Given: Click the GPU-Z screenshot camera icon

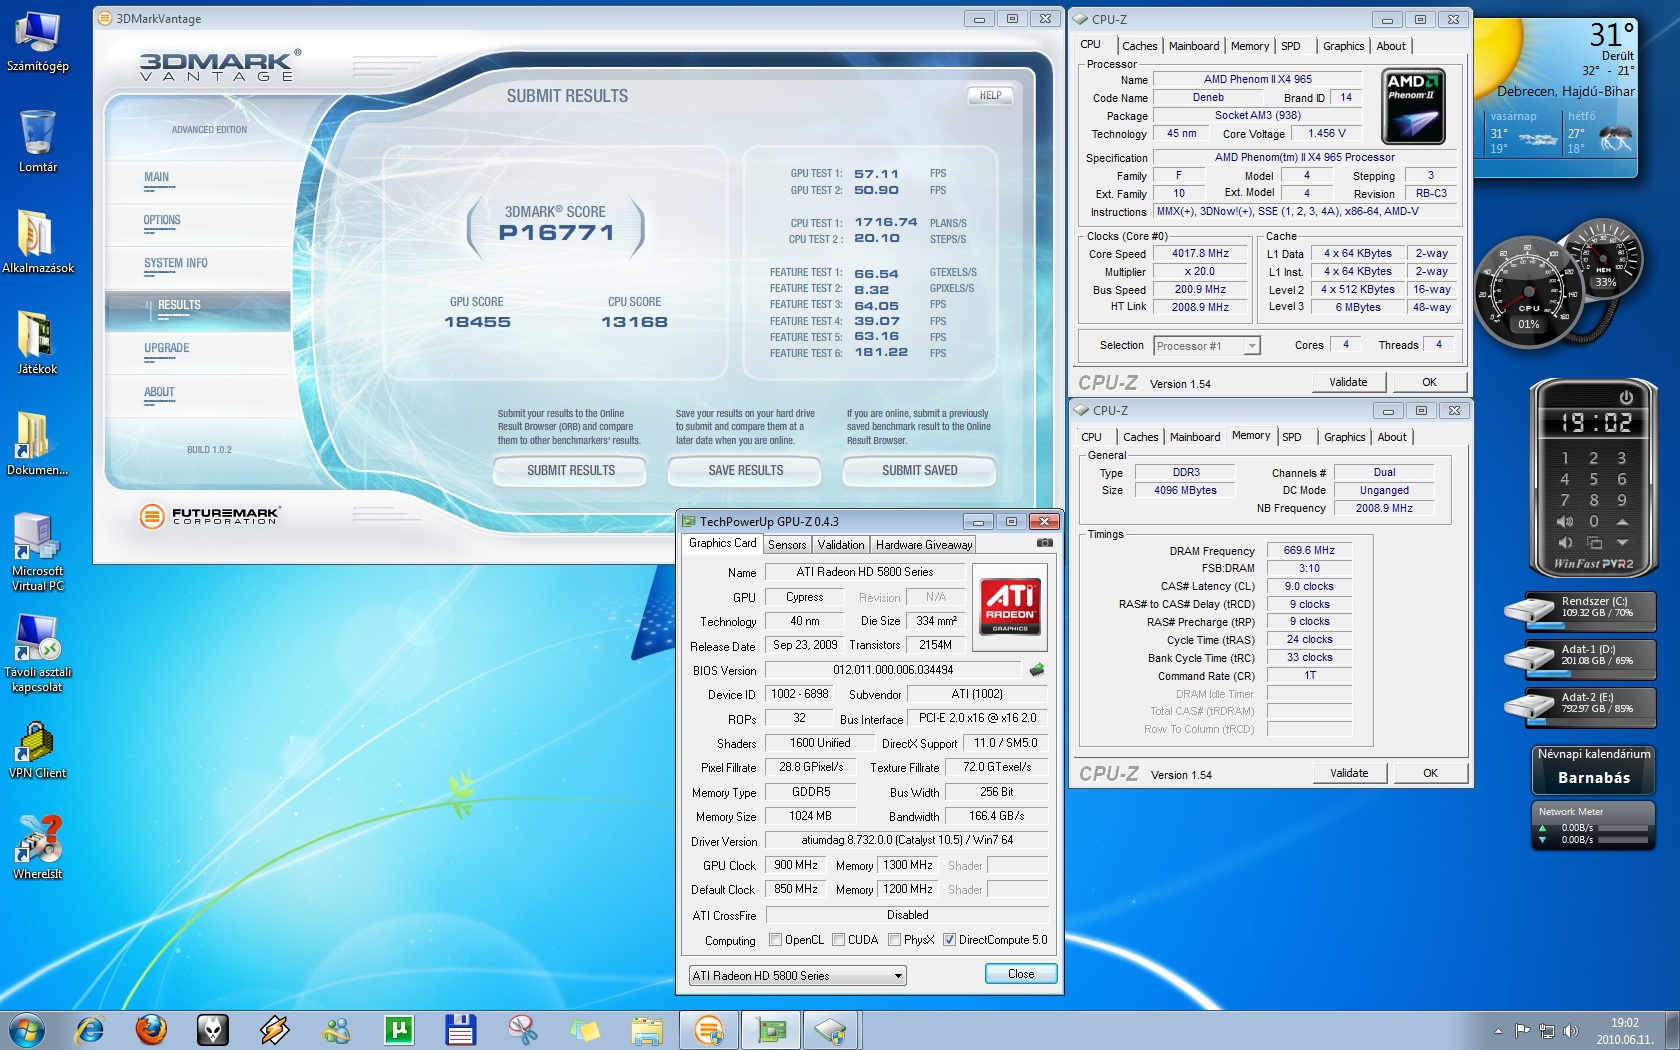Looking at the screenshot, I should 1044,543.
